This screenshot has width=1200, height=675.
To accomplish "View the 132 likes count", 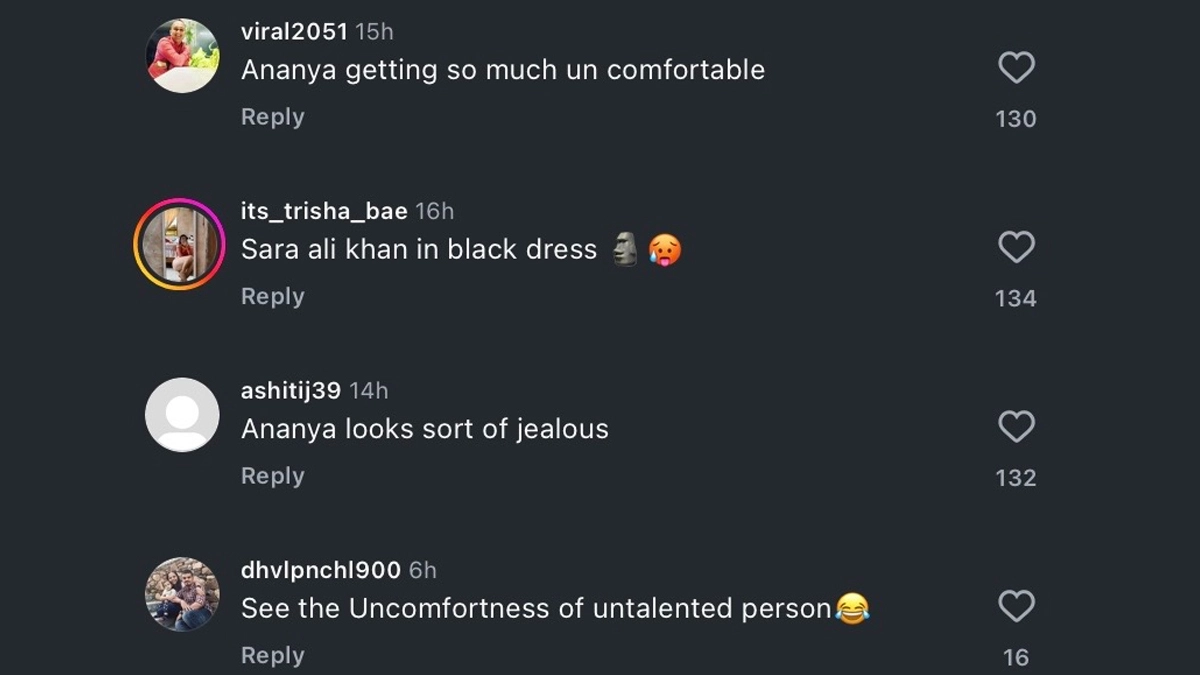I will (x=1016, y=478).
